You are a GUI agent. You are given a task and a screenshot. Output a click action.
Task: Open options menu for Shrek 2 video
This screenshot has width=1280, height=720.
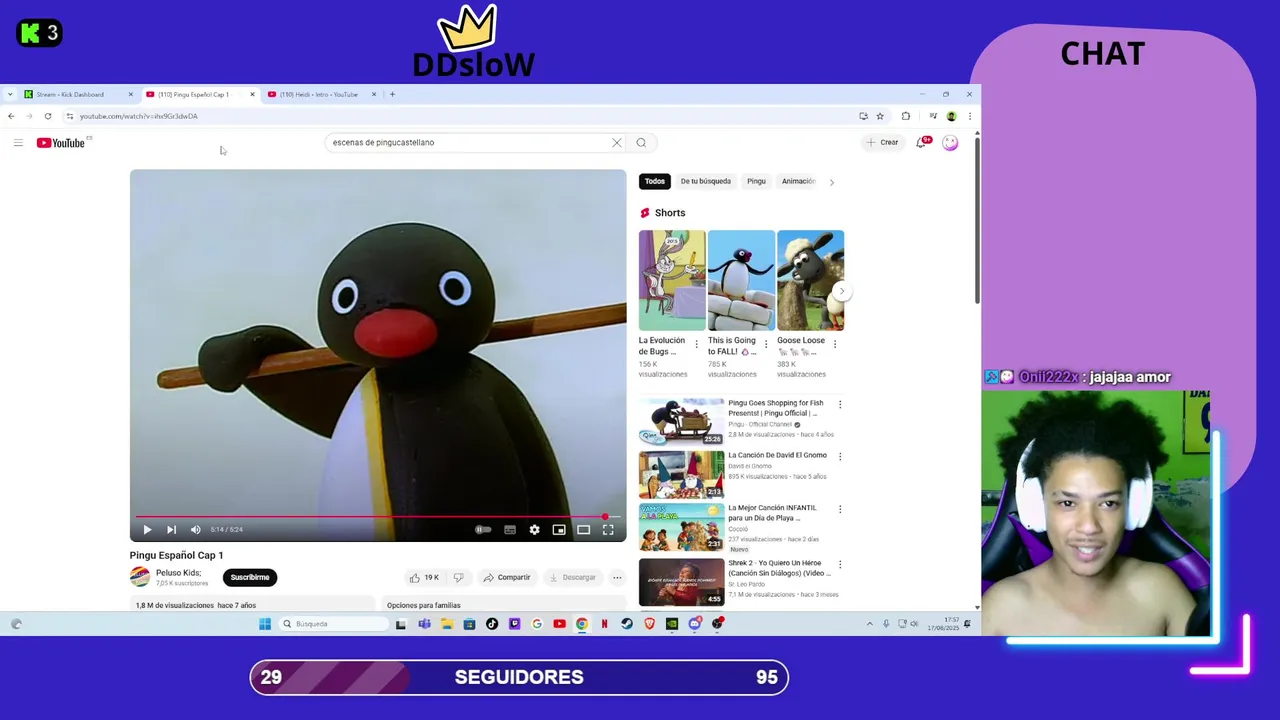point(840,565)
